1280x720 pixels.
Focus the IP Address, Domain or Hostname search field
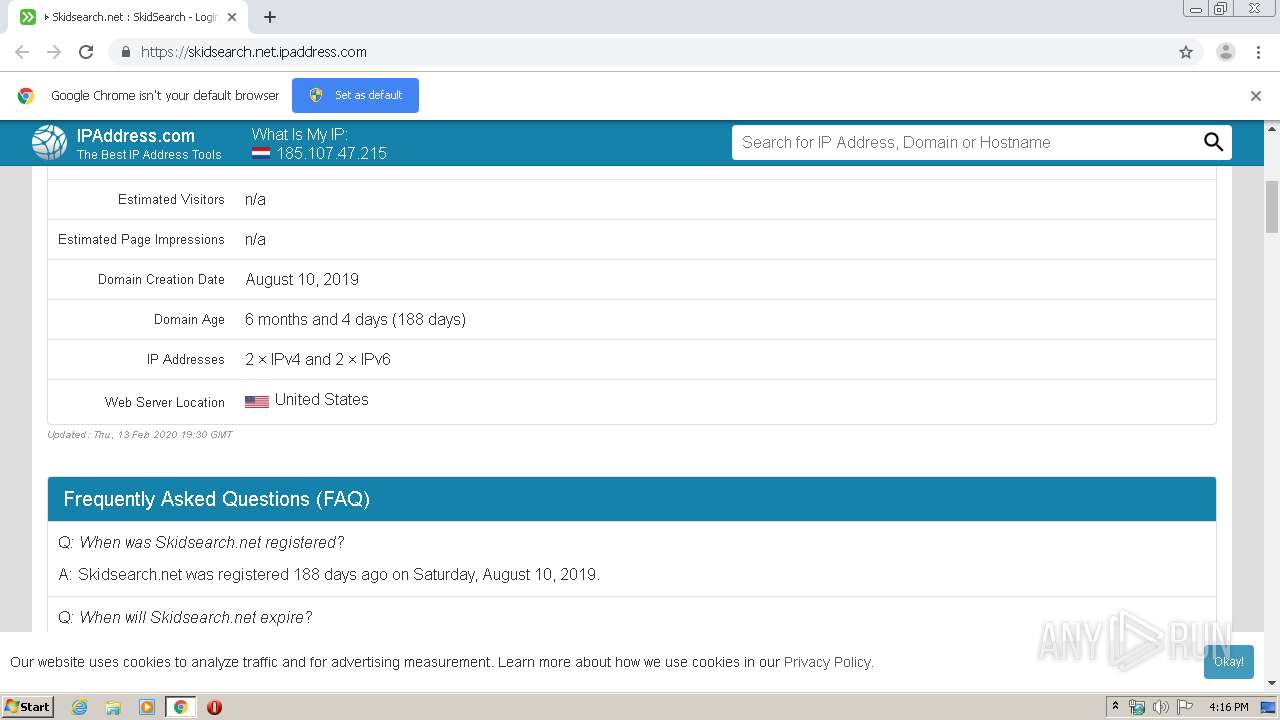pos(964,142)
